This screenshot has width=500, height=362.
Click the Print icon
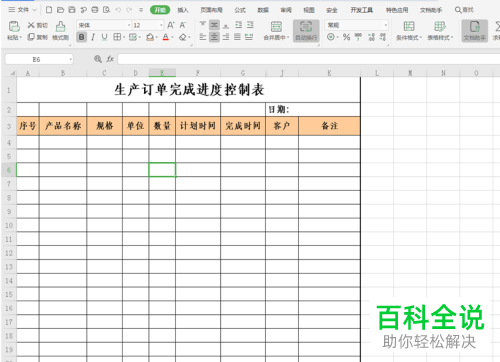point(95,10)
